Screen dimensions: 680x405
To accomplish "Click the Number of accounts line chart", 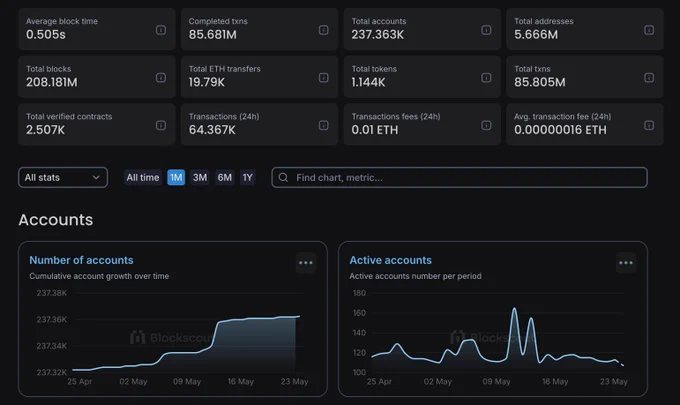I will click(186, 338).
